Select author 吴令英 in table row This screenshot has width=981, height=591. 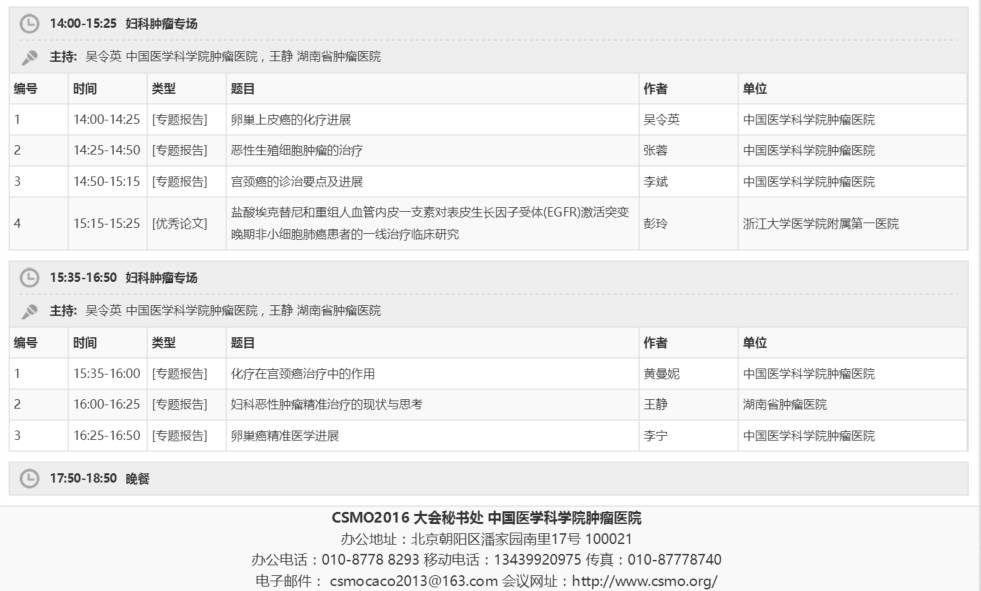[661, 120]
